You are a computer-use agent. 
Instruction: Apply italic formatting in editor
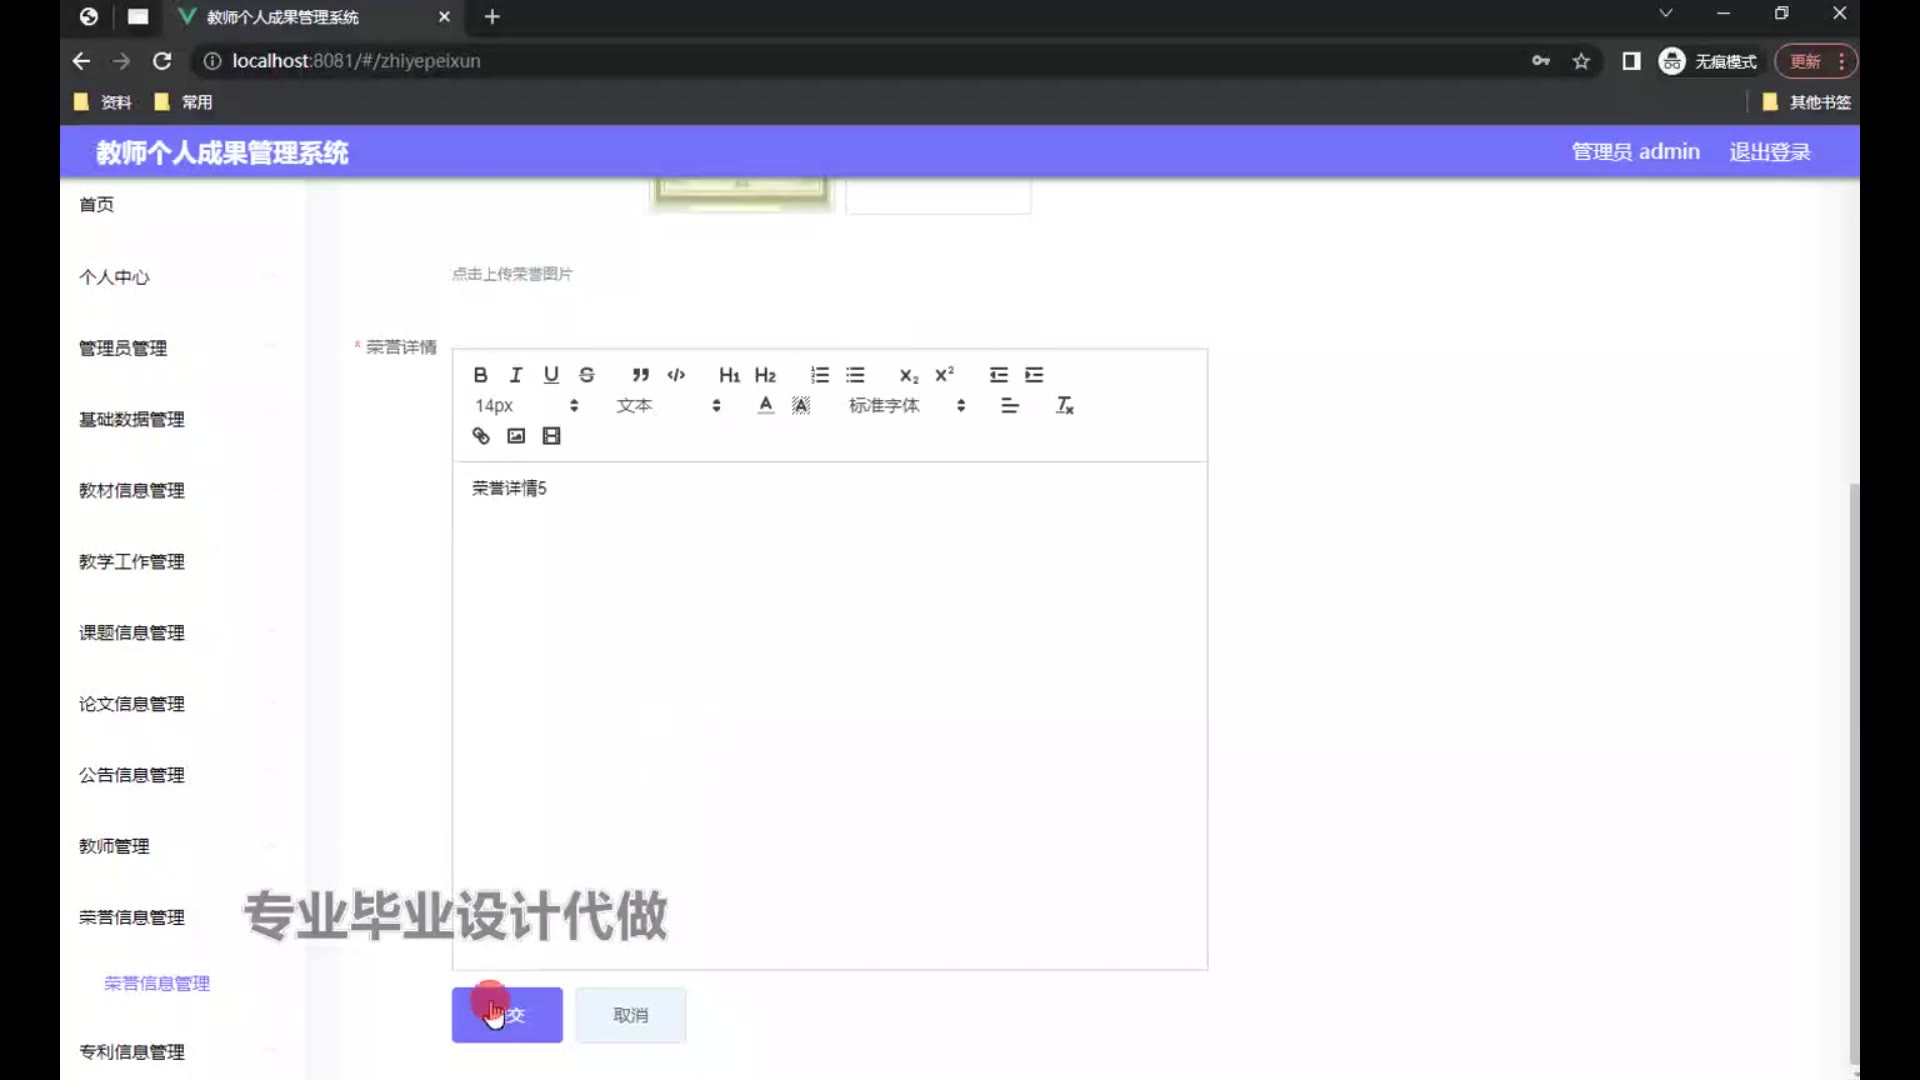pyautogui.click(x=516, y=375)
